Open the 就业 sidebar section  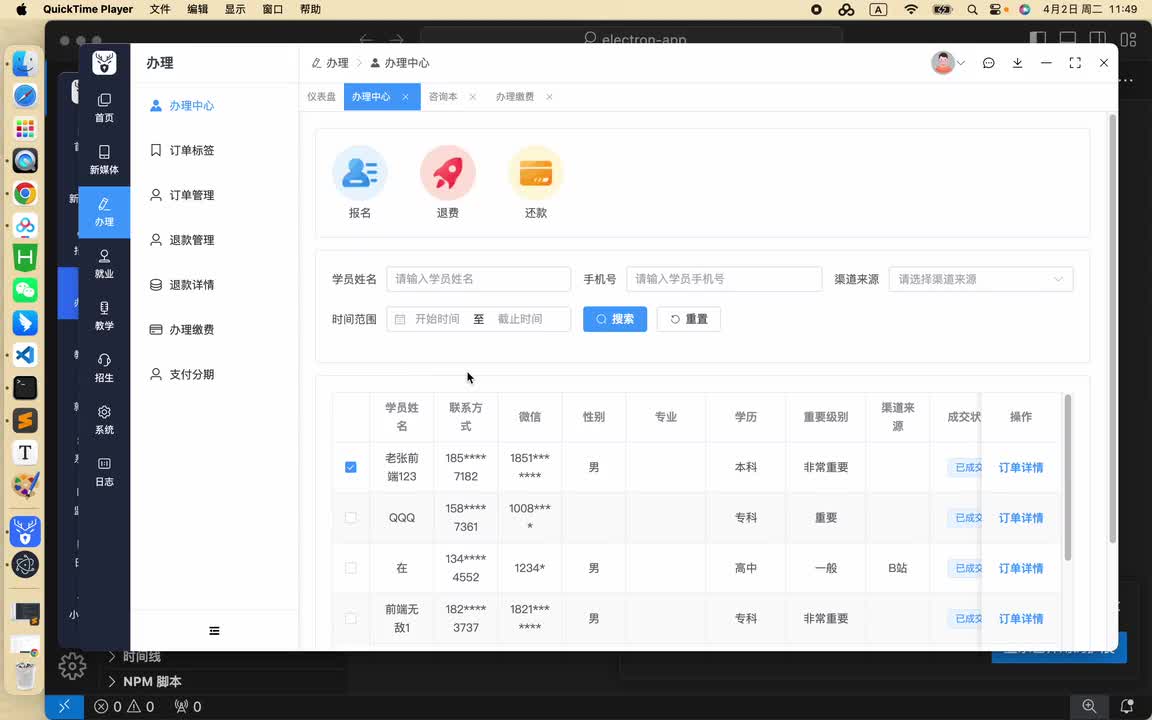(x=104, y=264)
